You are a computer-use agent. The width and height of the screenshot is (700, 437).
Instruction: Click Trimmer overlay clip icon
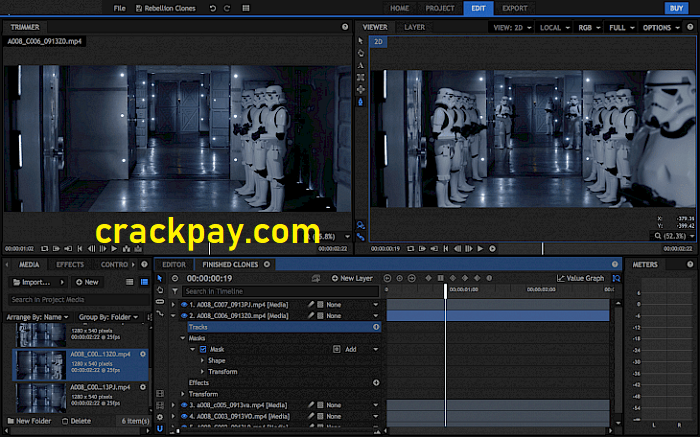(x=138, y=249)
